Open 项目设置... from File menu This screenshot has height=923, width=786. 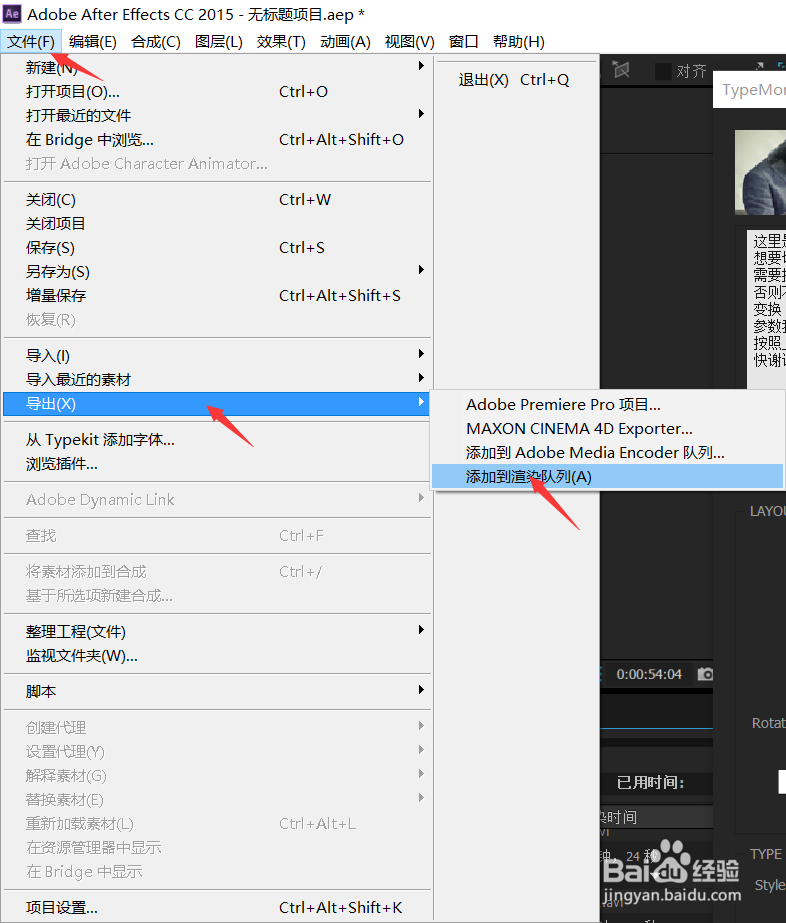(x=217, y=908)
